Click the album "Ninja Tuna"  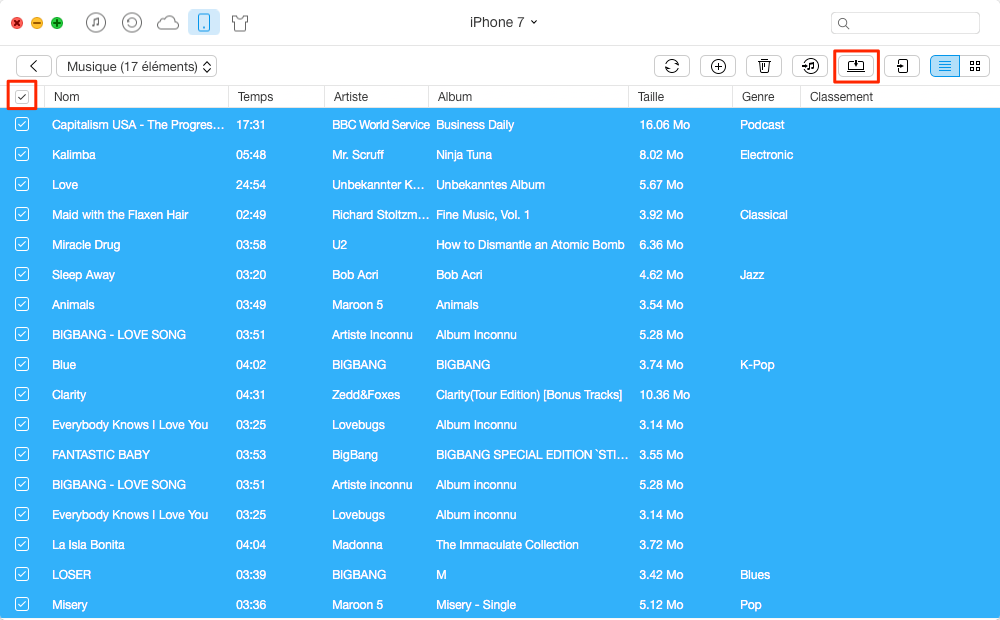pos(464,155)
